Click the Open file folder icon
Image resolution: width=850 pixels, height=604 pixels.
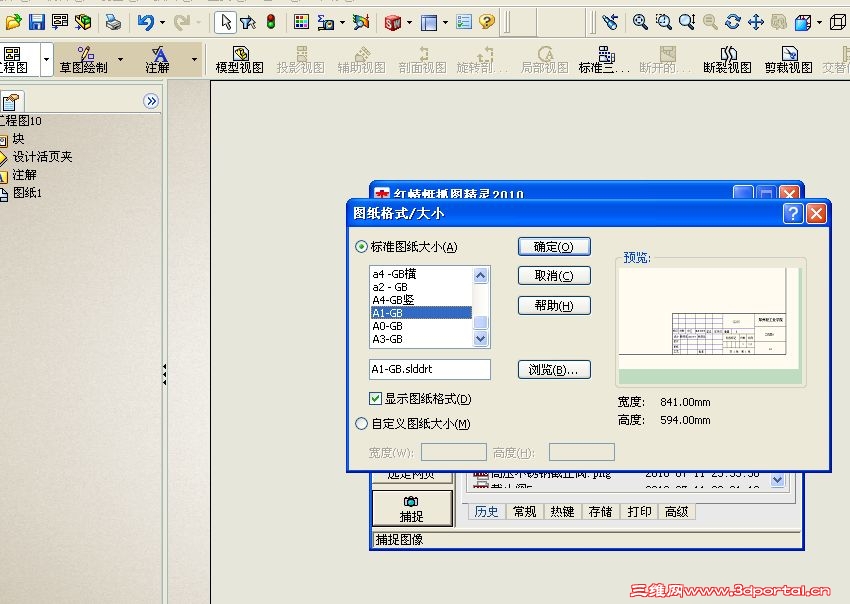[13, 22]
